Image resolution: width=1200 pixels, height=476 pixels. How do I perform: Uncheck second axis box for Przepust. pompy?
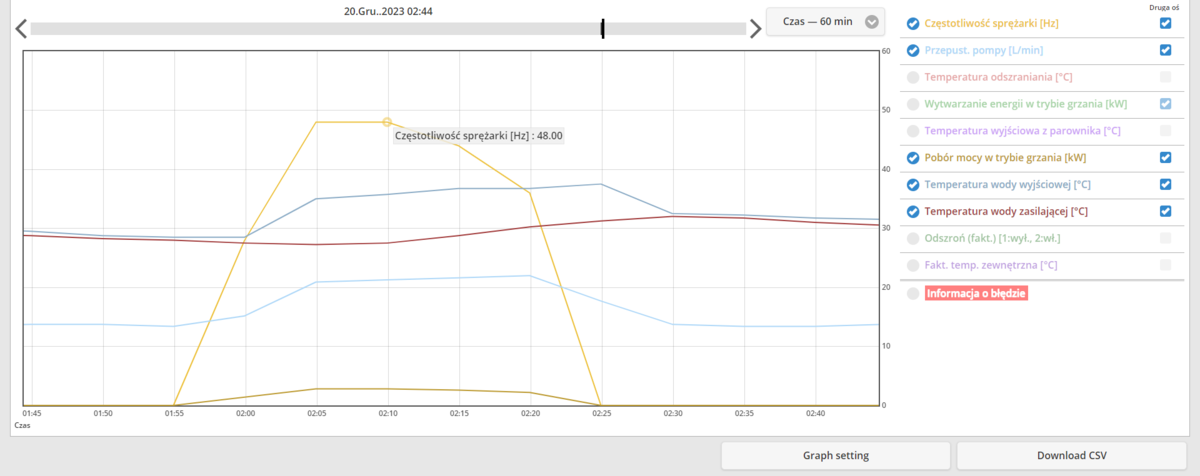coord(1165,50)
